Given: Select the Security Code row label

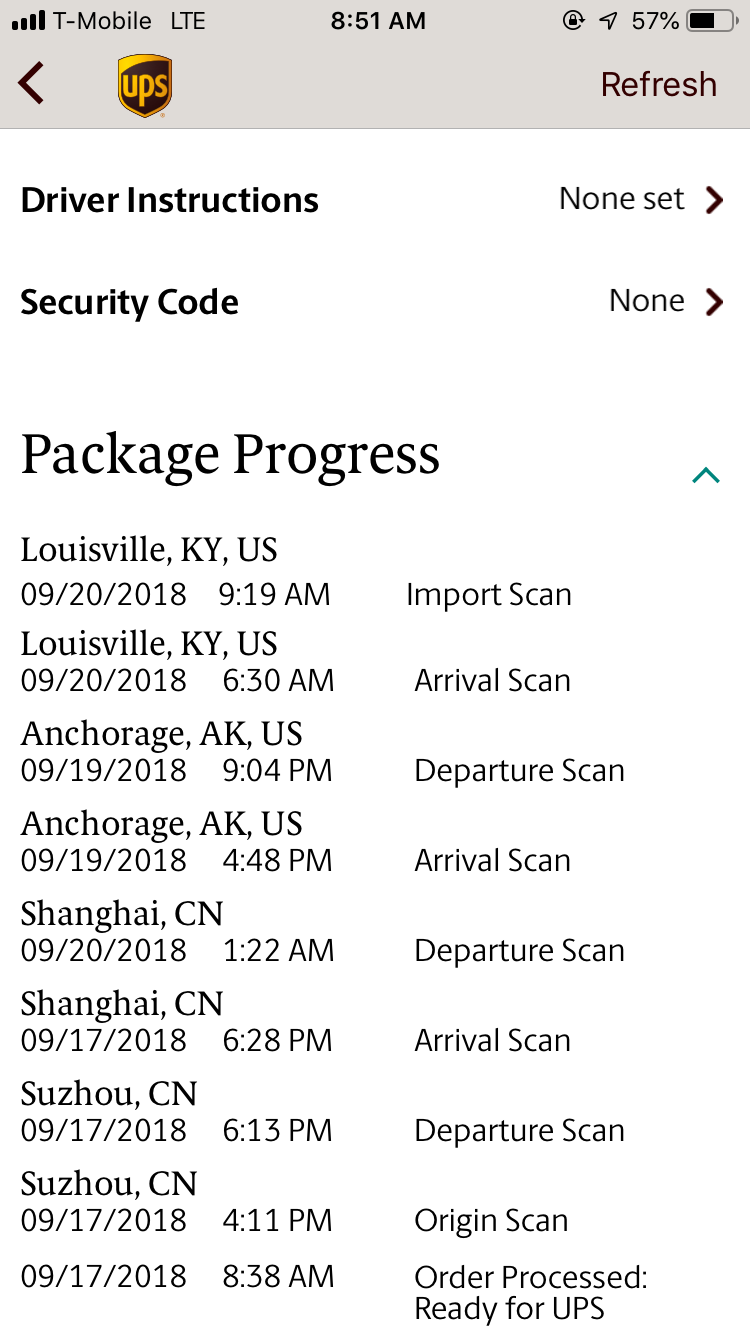Looking at the screenshot, I should tap(129, 302).
